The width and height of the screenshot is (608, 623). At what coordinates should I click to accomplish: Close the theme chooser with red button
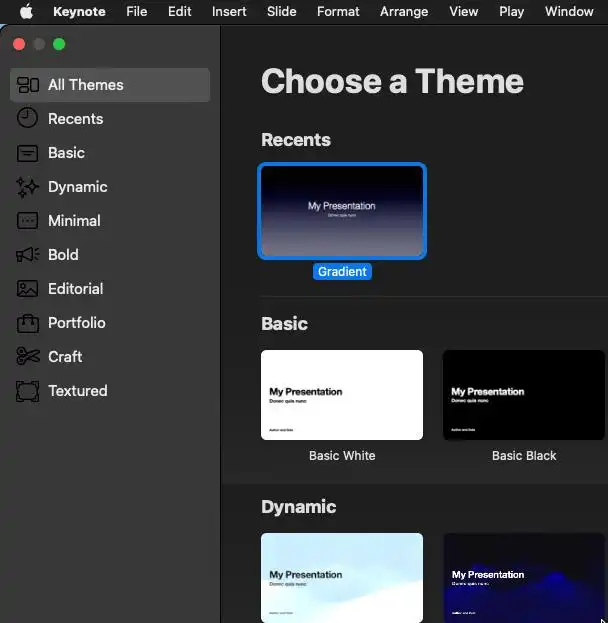click(19, 44)
